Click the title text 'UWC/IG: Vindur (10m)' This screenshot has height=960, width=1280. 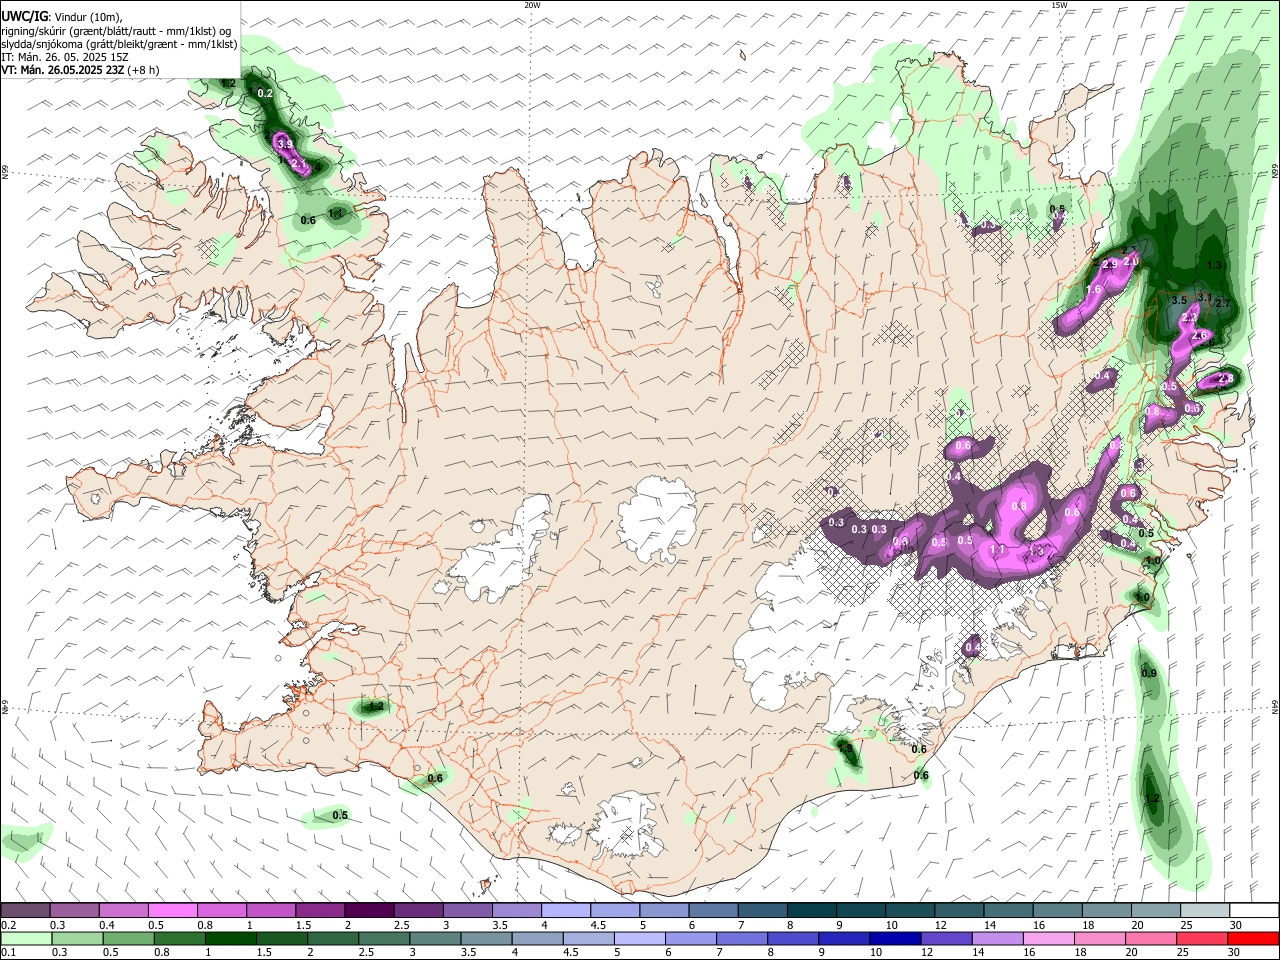pos(61,16)
